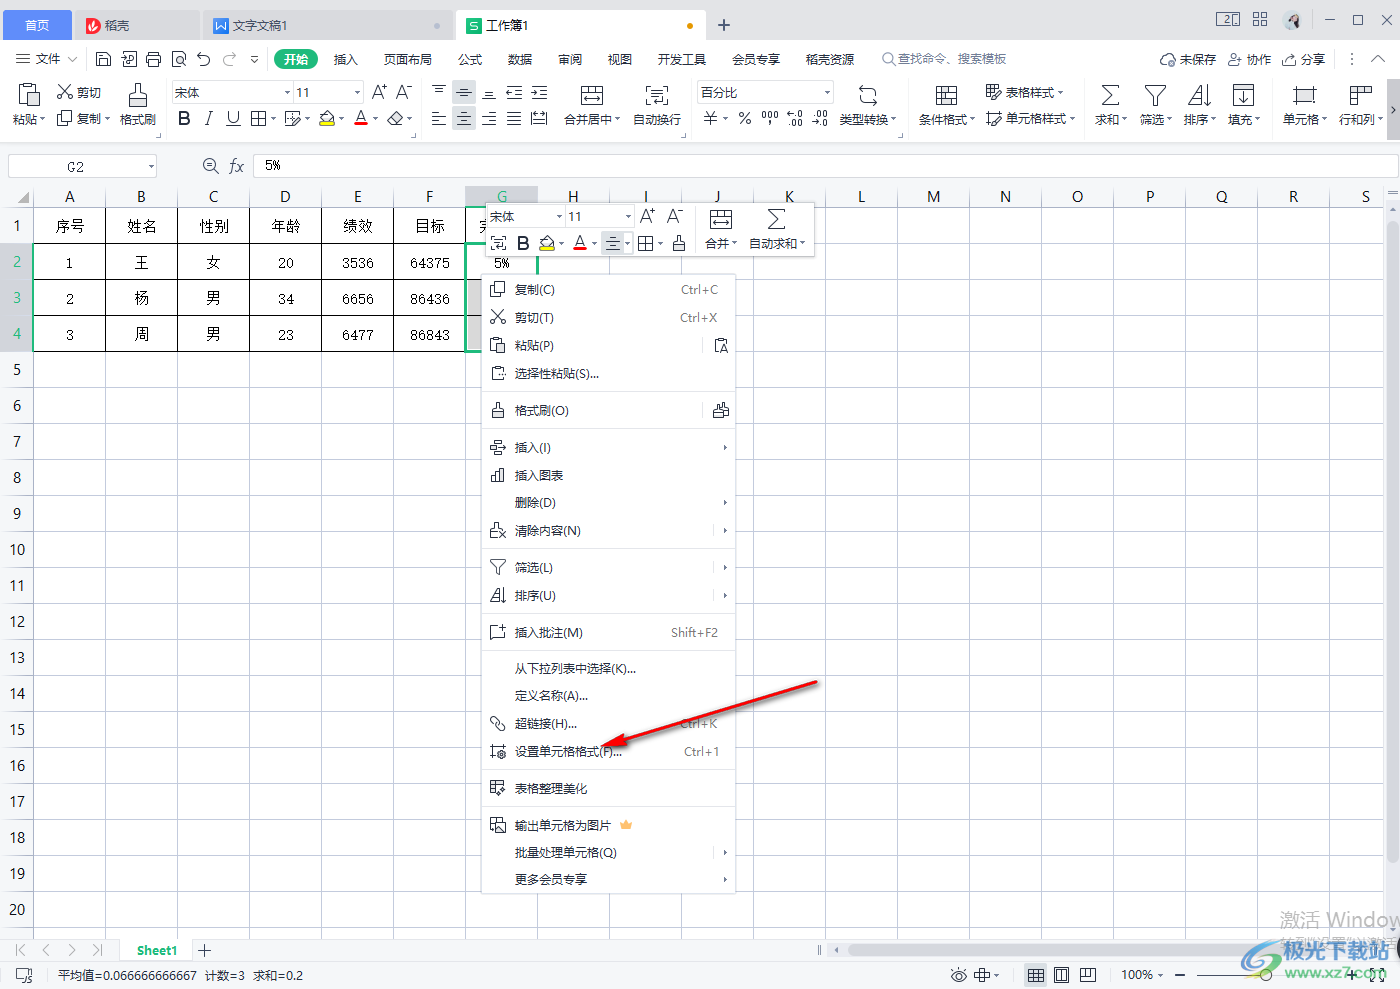Open the ribbon font name dropdown (宋体)
The width and height of the screenshot is (1400, 989).
point(287,92)
